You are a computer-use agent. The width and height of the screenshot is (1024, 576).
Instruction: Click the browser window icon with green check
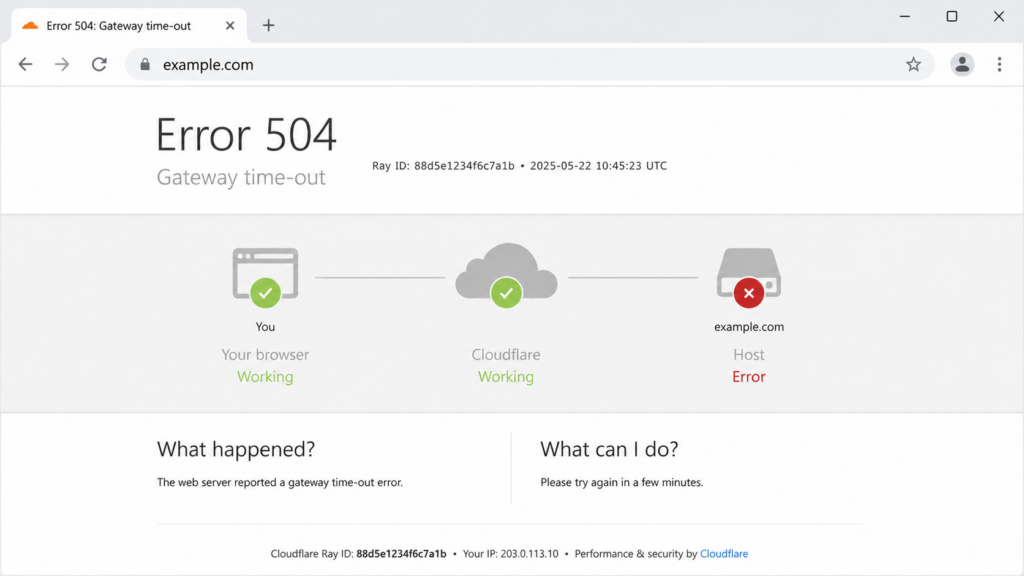click(x=265, y=277)
